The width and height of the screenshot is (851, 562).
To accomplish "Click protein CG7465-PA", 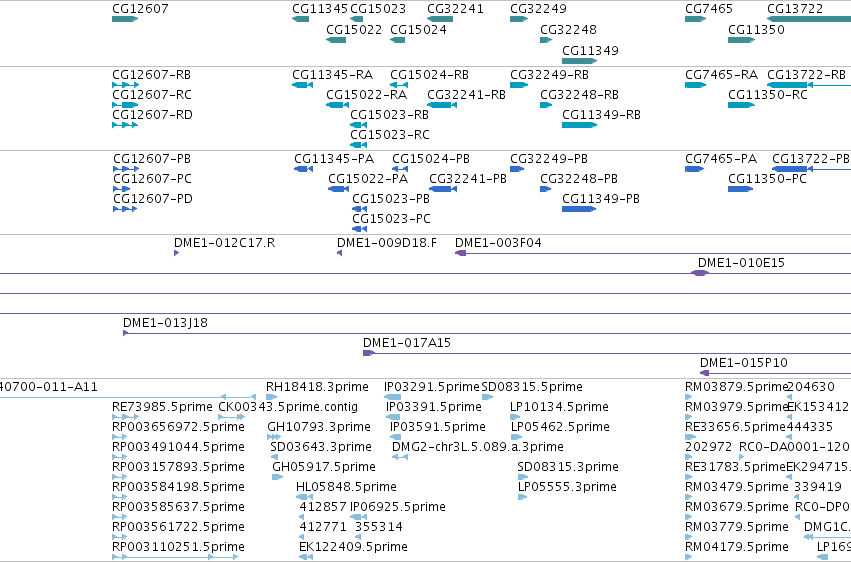I will click(x=694, y=169).
